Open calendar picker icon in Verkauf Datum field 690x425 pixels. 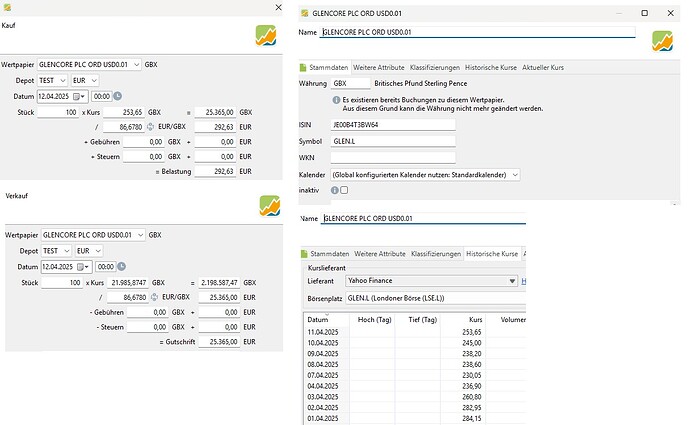click(82, 267)
